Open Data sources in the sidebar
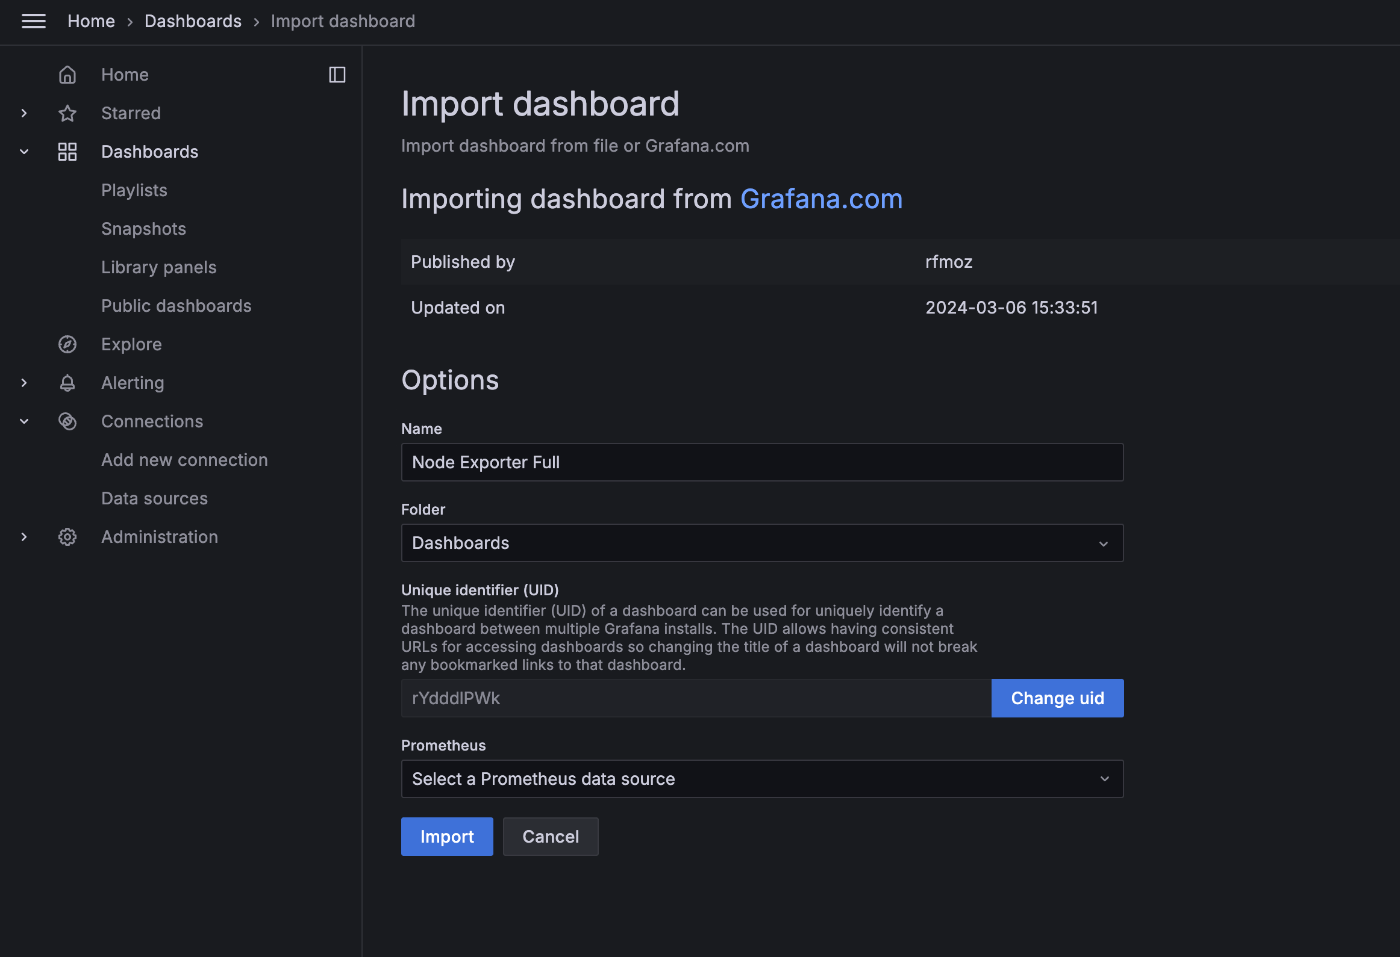This screenshot has width=1400, height=957. 154,498
